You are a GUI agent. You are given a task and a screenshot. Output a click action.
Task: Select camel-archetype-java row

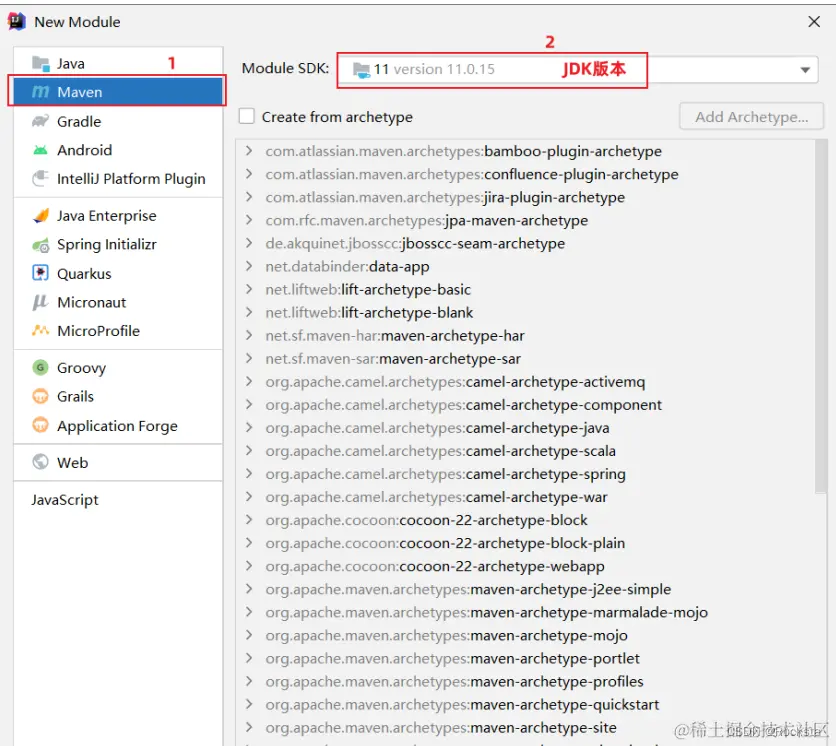pos(525,428)
